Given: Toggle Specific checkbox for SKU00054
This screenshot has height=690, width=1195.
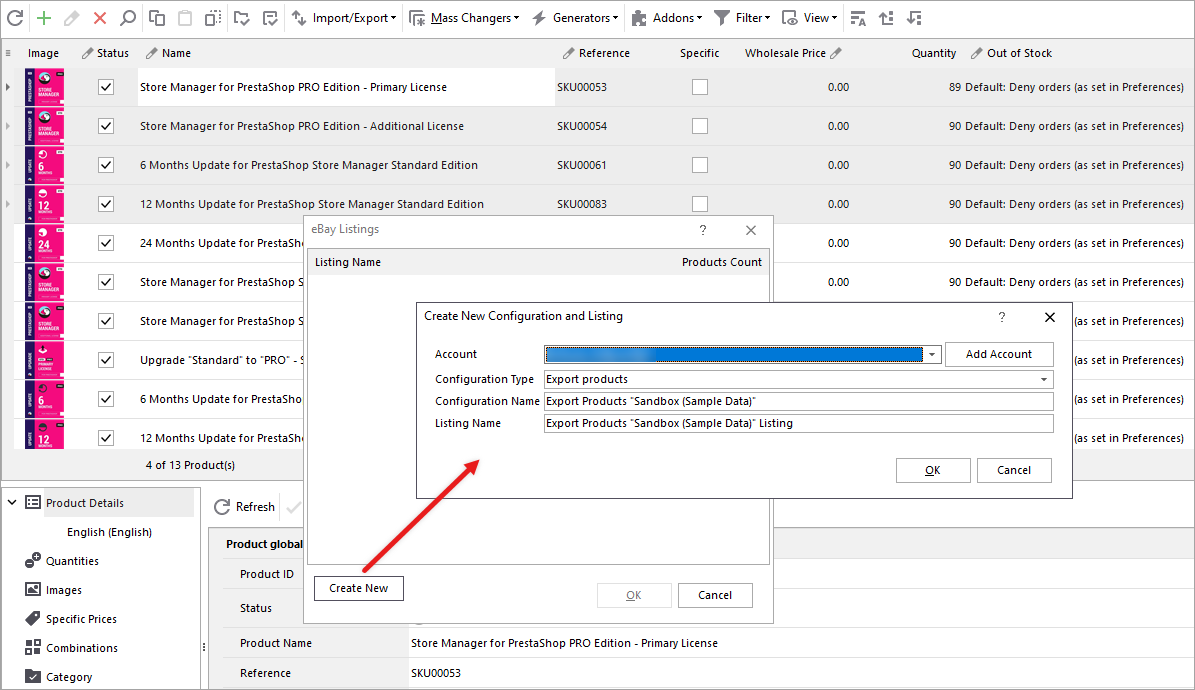Looking at the screenshot, I should (x=700, y=126).
